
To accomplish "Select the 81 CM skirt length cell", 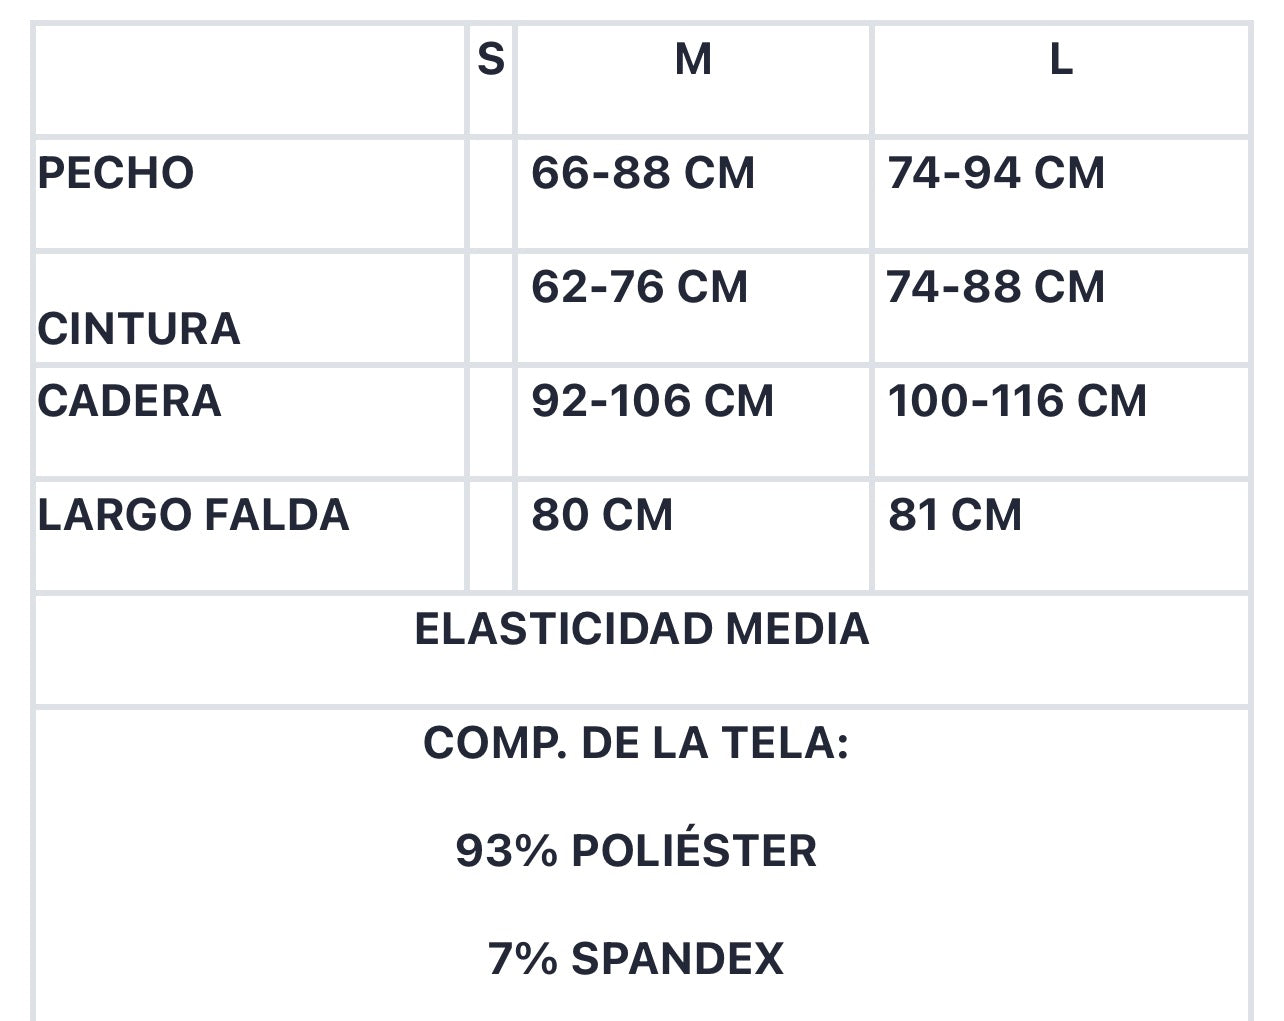I will [x=955, y=515].
